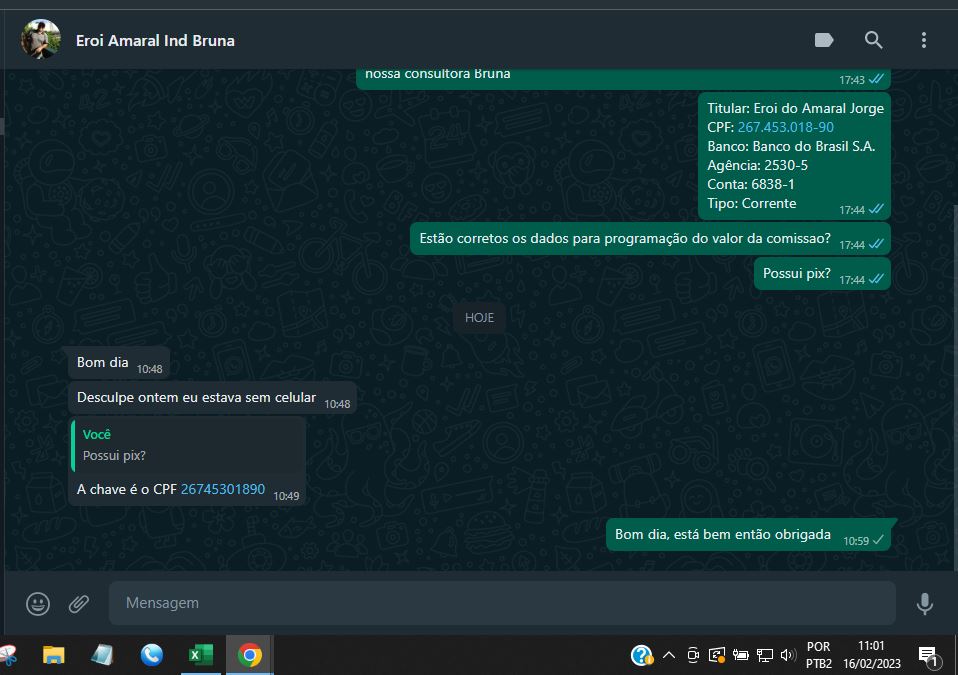Viewport: 958px width, 675px height.
Task: Click into the Mensagem text field
Action: [500, 603]
